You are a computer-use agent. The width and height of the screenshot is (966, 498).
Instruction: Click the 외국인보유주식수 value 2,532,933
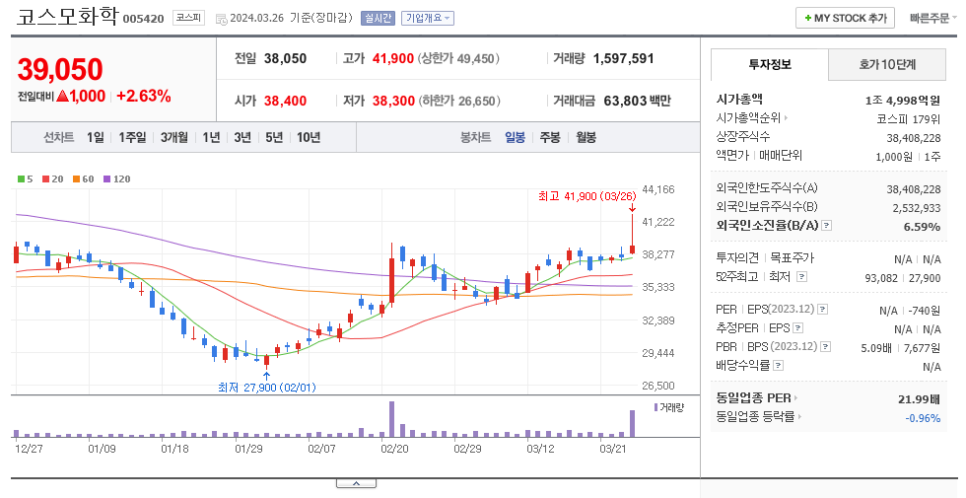coord(917,208)
